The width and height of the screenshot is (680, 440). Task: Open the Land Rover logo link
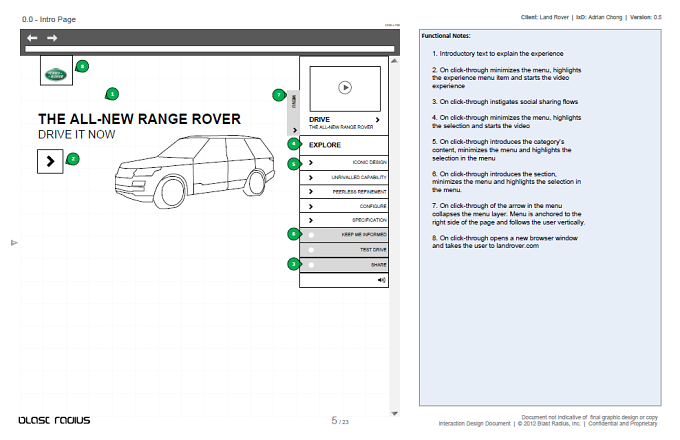click(56, 71)
